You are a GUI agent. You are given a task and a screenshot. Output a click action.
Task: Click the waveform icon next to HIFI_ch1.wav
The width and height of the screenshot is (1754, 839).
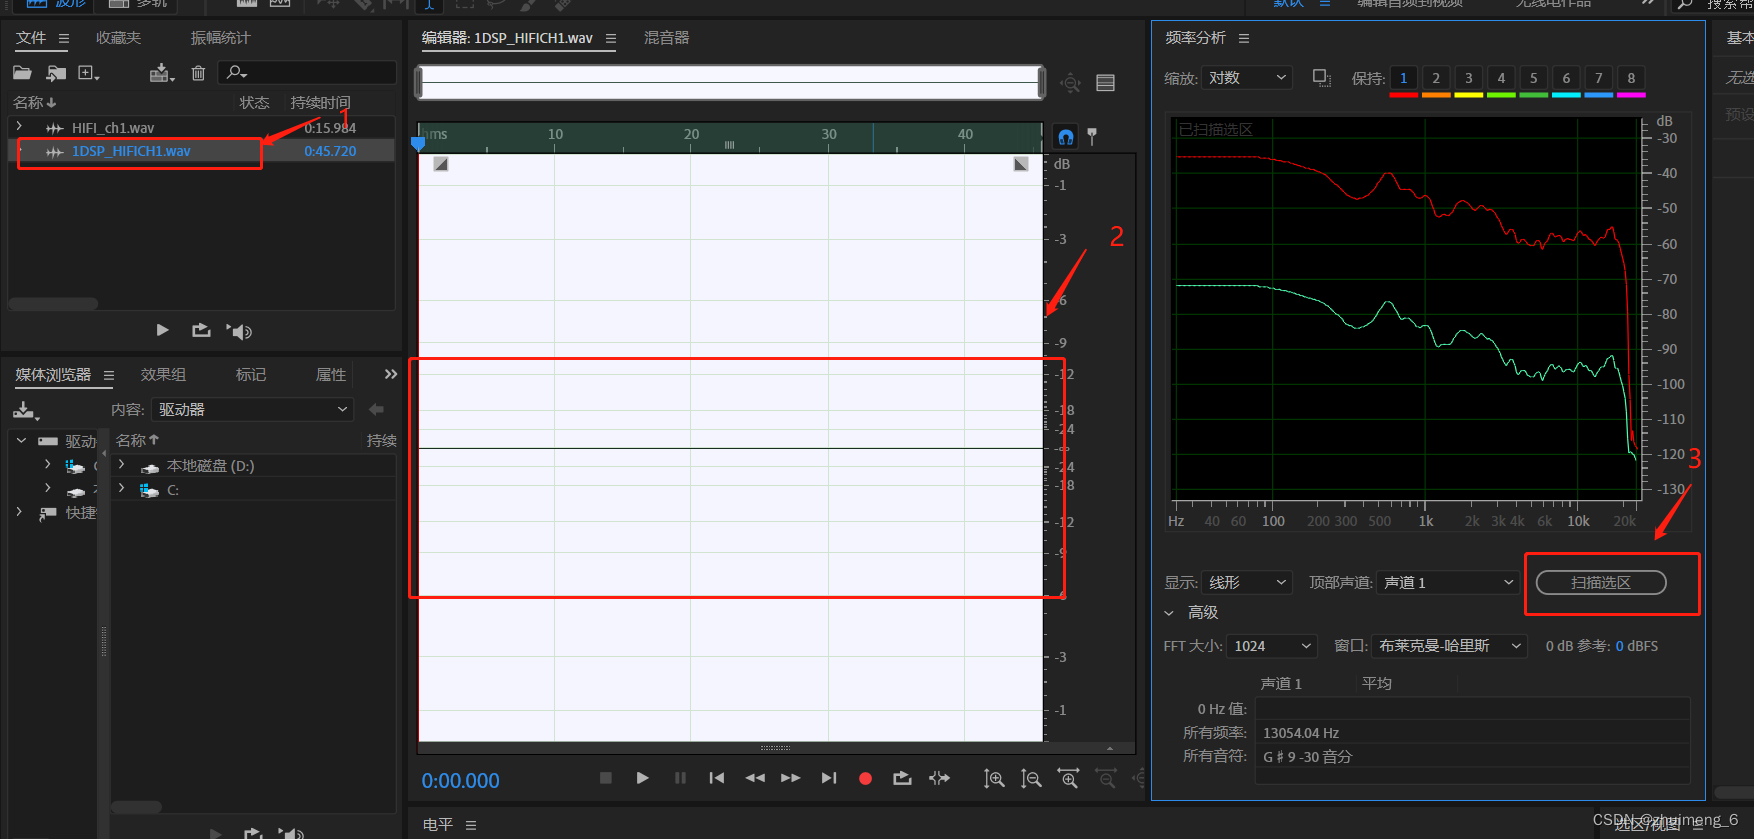(x=55, y=128)
